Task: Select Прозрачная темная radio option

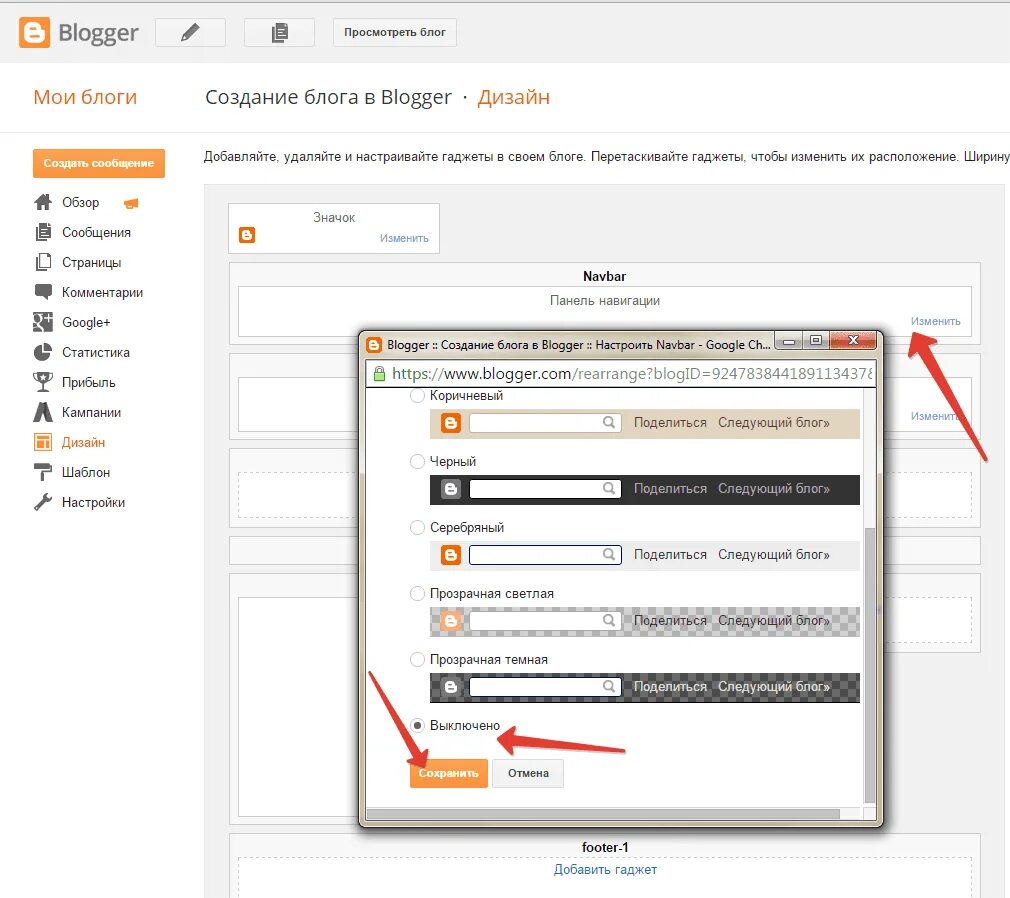Action: coord(417,660)
